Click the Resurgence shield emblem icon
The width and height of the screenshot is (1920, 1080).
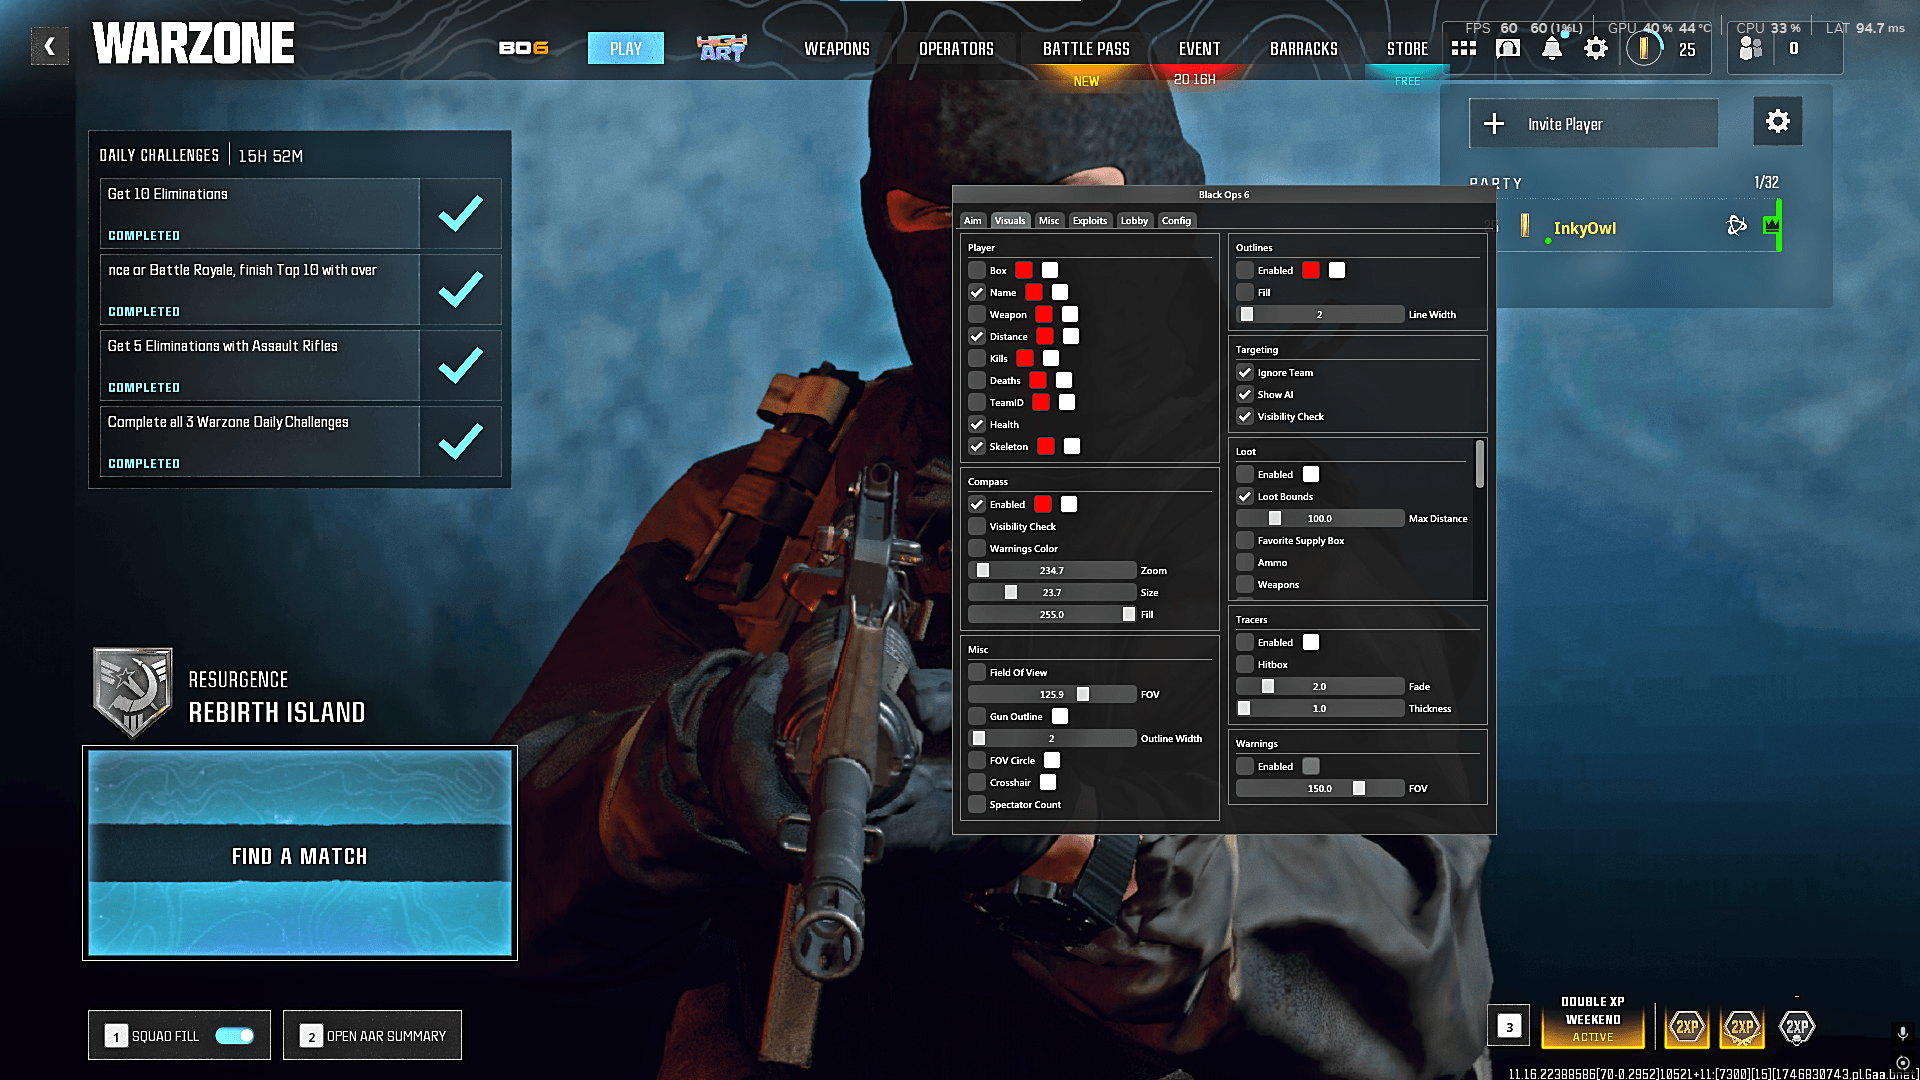[x=133, y=692]
